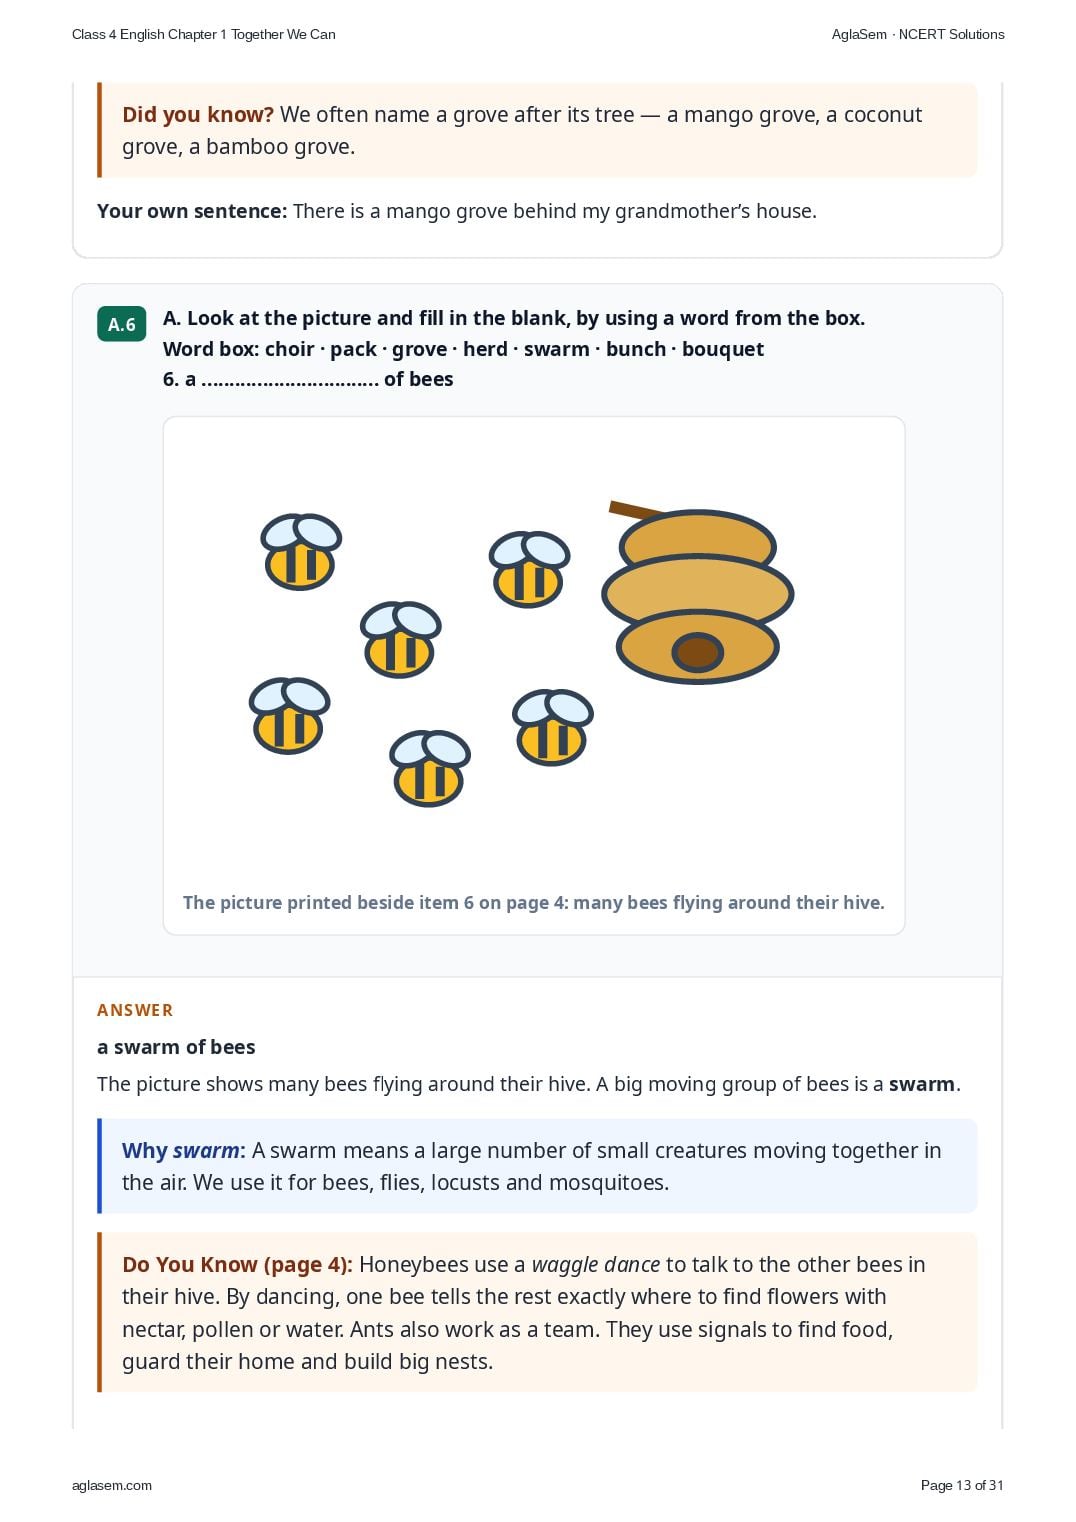Click the picture caption about page 4
Viewport: 1076px width, 1522px height.
click(x=534, y=902)
